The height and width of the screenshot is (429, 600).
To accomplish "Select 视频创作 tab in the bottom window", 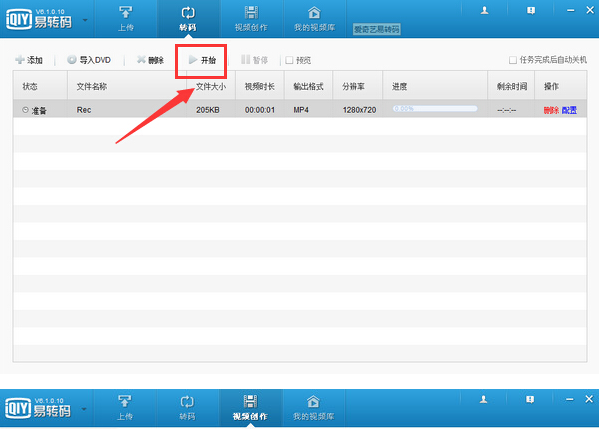I will click(x=250, y=408).
